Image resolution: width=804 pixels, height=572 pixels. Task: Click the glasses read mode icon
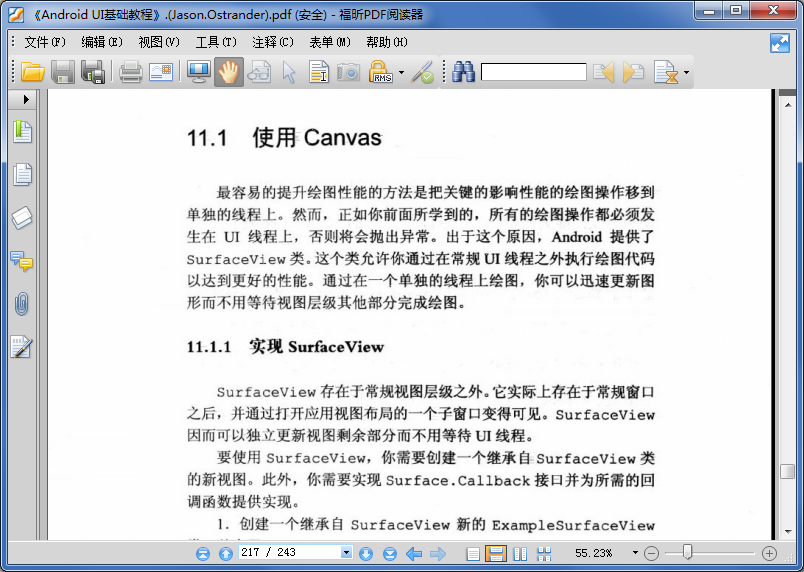(259, 72)
